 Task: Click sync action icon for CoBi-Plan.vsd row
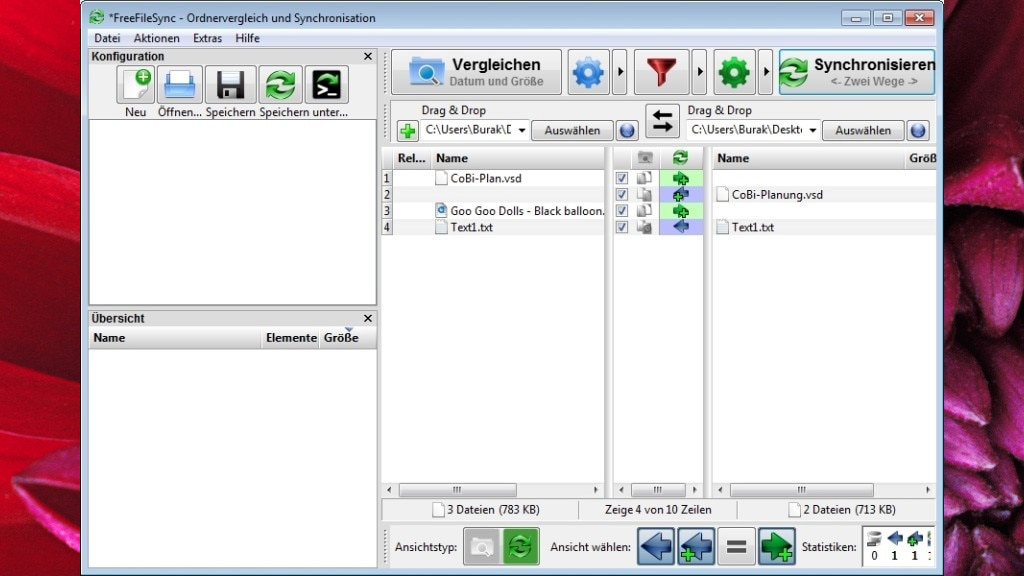pos(680,178)
